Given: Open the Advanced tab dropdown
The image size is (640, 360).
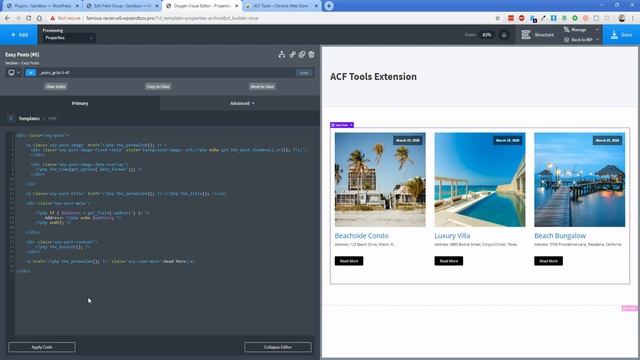Looking at the screenshot, I should coord(242,103).
